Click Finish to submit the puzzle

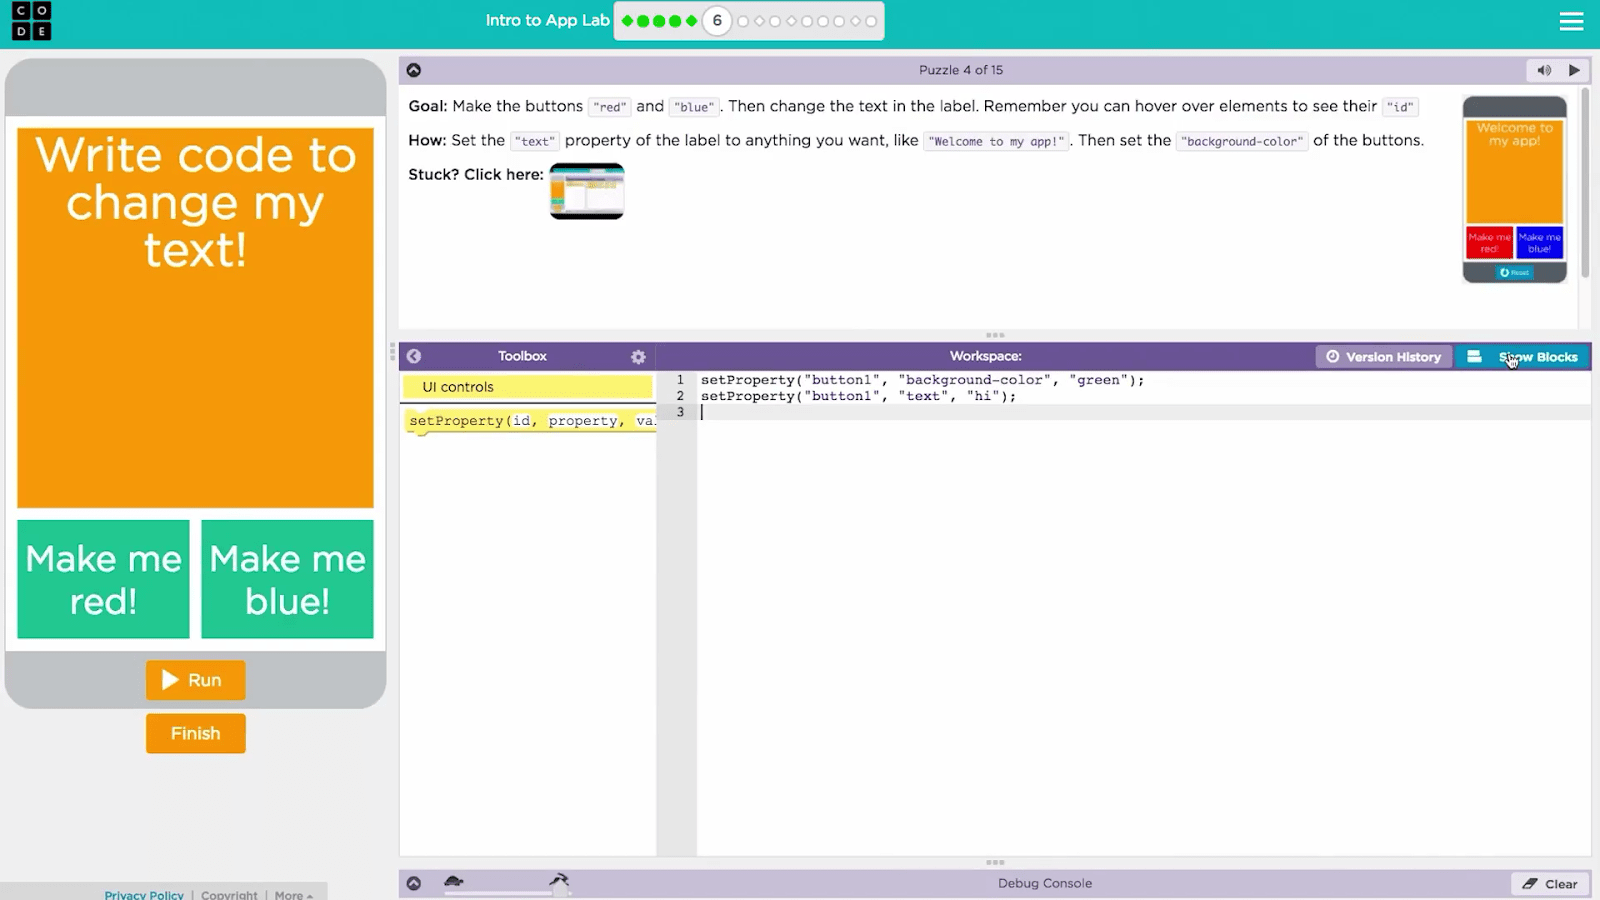(x=195, y=733)
